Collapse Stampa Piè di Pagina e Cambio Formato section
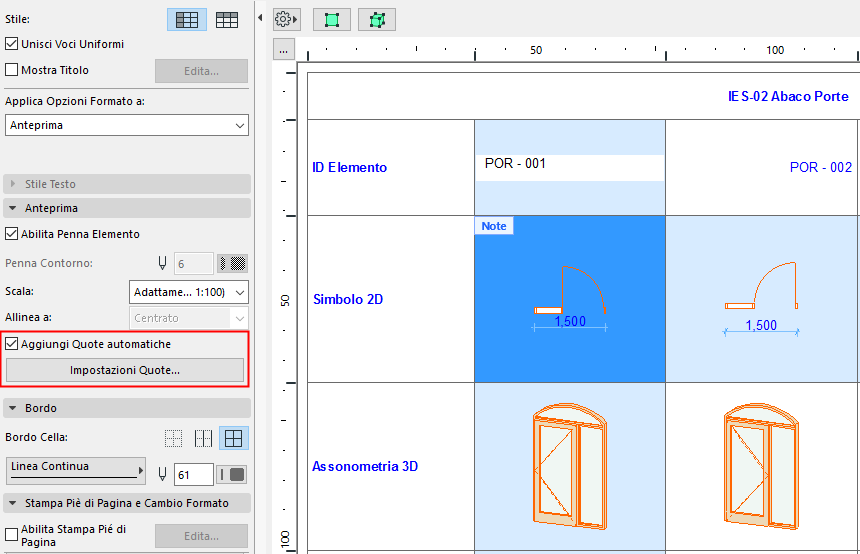 [x=127, y=503]
